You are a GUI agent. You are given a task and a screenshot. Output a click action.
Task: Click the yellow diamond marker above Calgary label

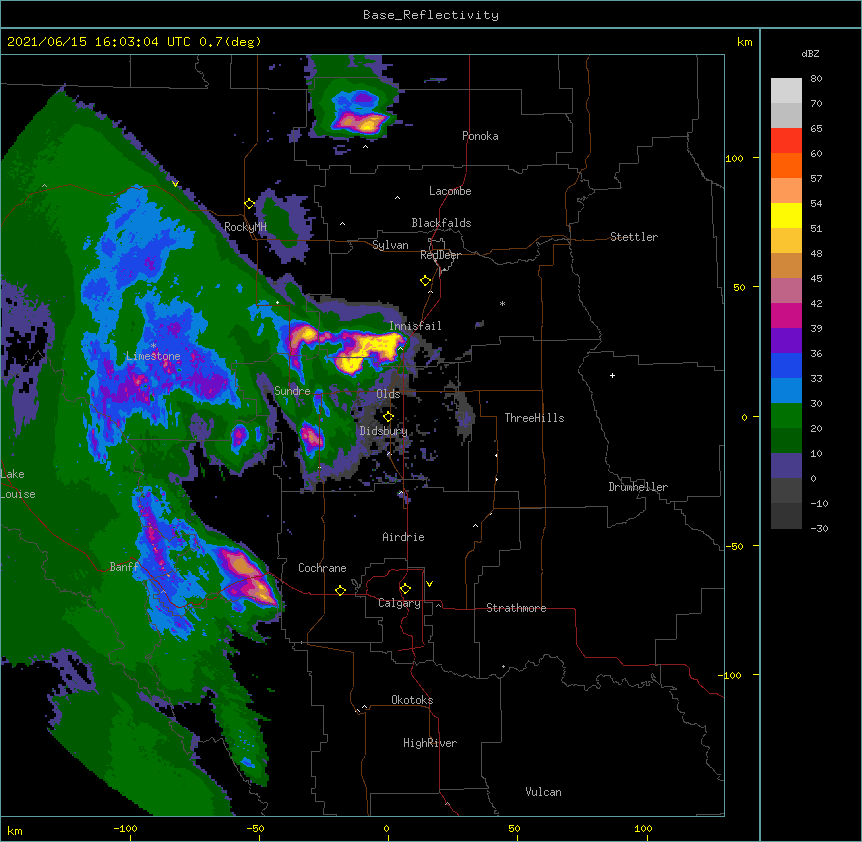pyautogui.click(x=405, y=589)
